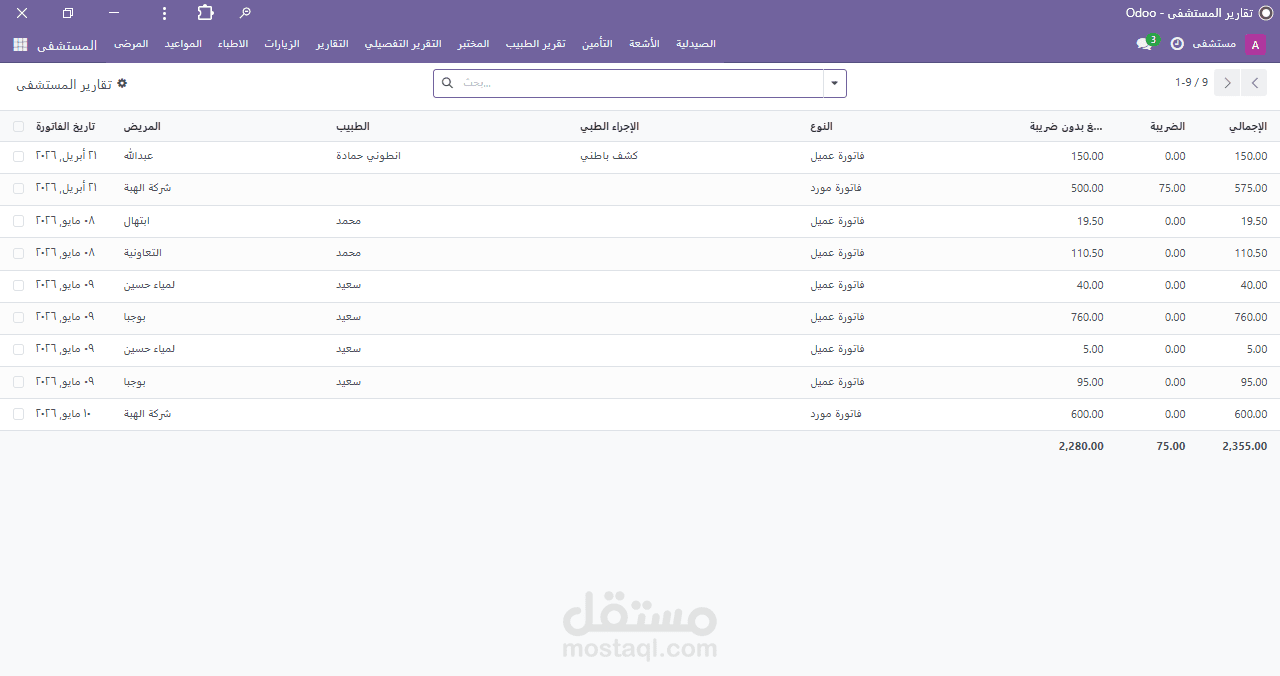
Task: Click the pager range '1-9 / 9'
Action: 1191,83
